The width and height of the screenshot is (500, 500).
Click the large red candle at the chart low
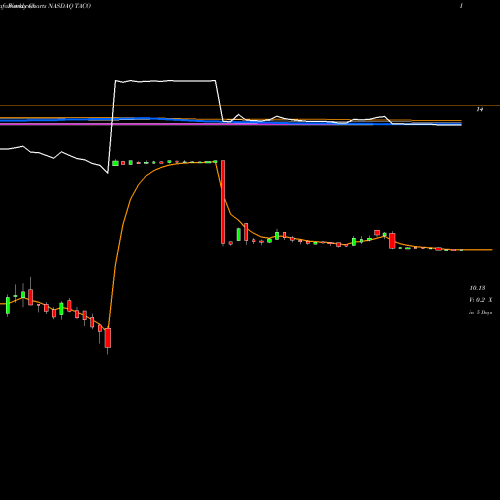[108, 338]
